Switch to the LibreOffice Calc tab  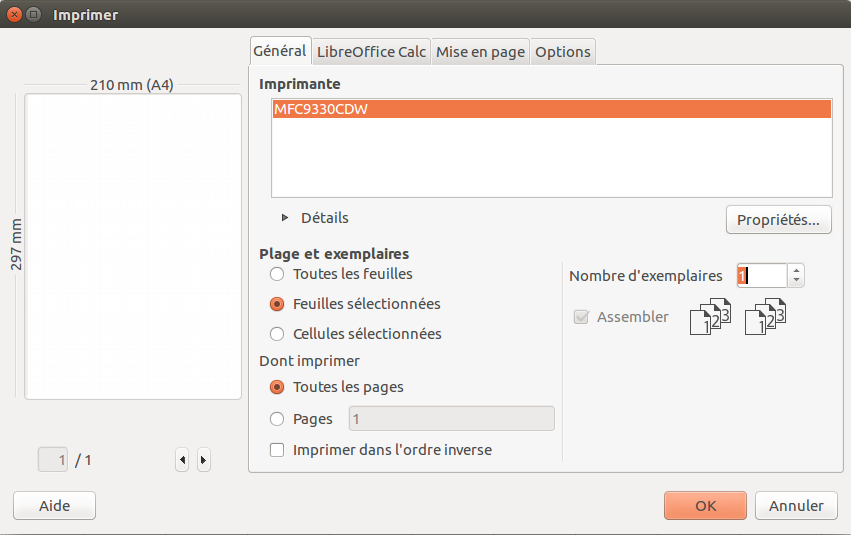371,52
